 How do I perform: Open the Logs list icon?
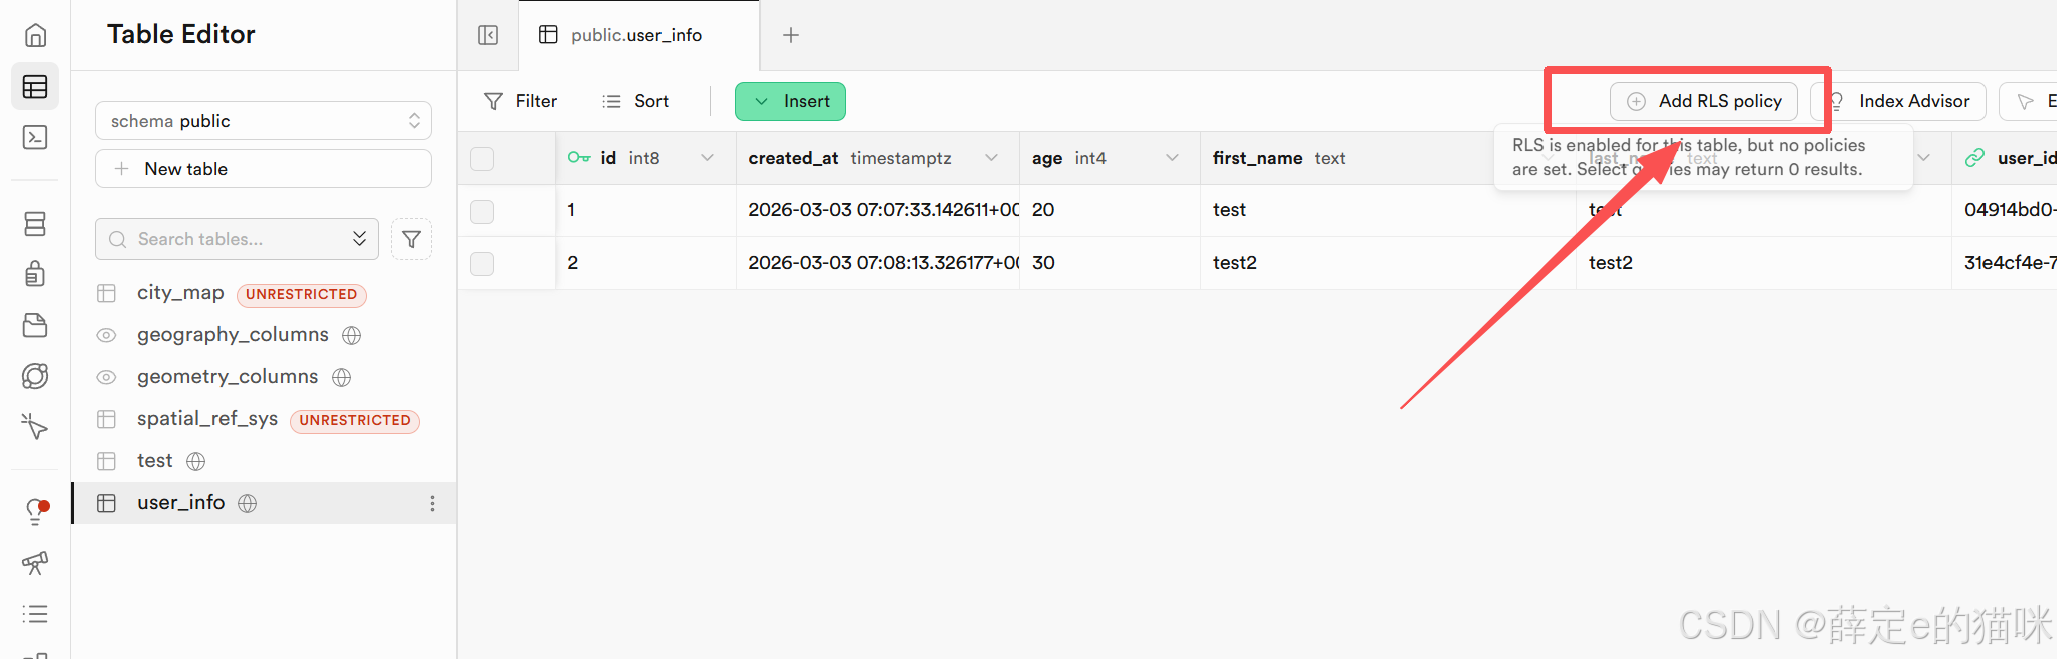(35, 614)
